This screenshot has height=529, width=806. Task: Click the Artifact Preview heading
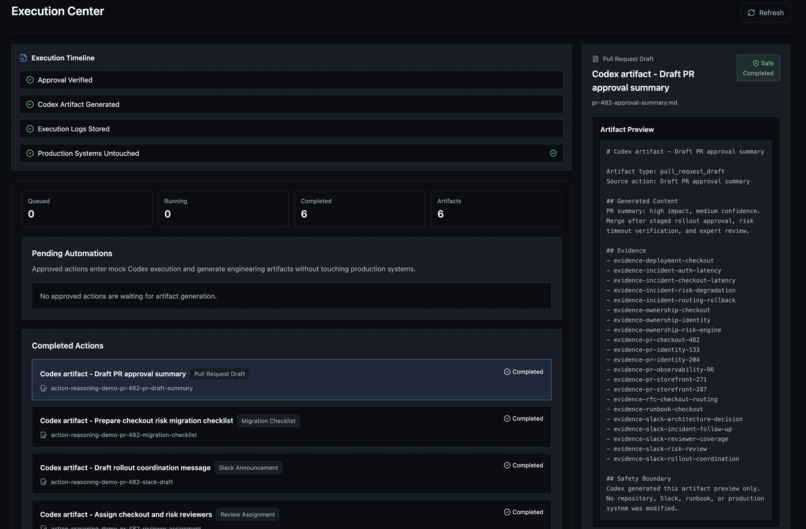[x=627, y=130]
